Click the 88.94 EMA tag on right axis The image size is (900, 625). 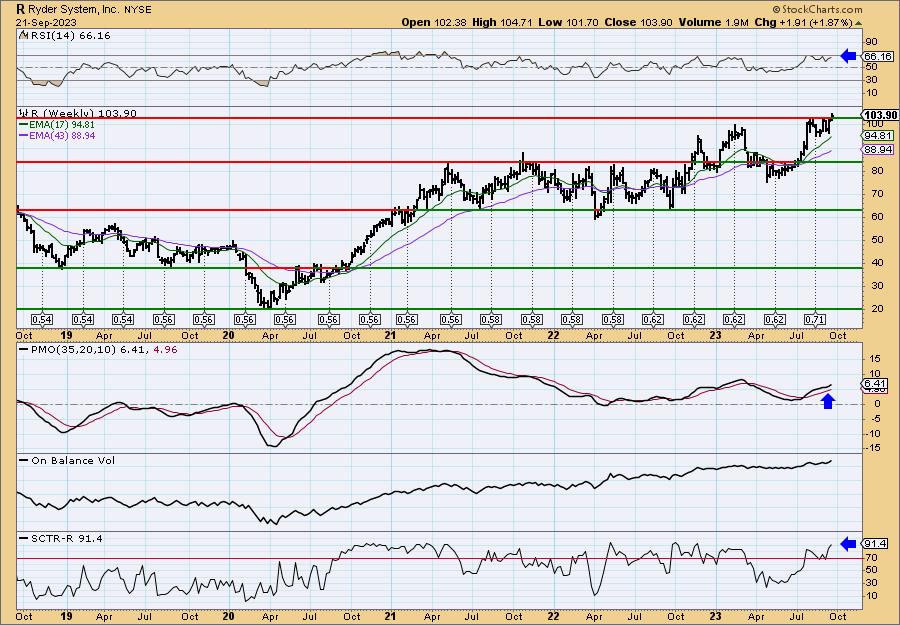point(878,149)
